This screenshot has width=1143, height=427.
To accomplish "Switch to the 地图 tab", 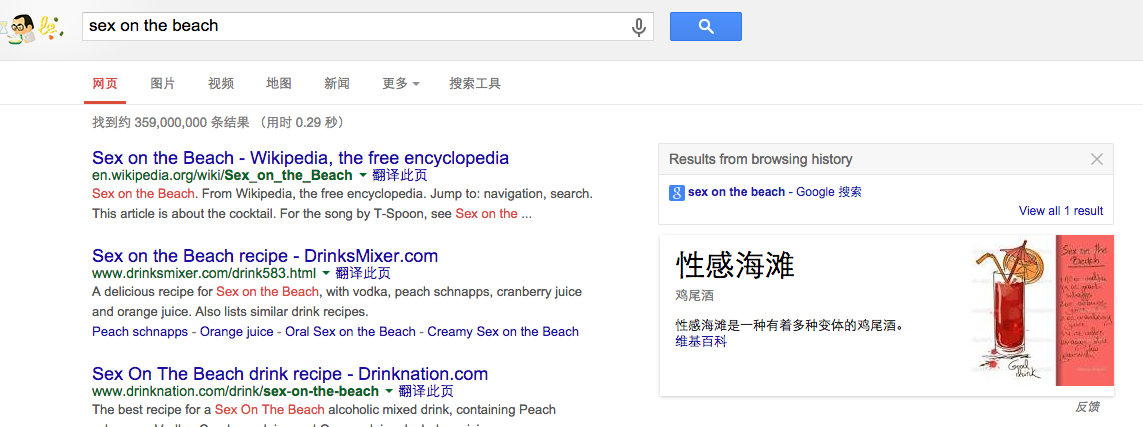I will (279, 84).
